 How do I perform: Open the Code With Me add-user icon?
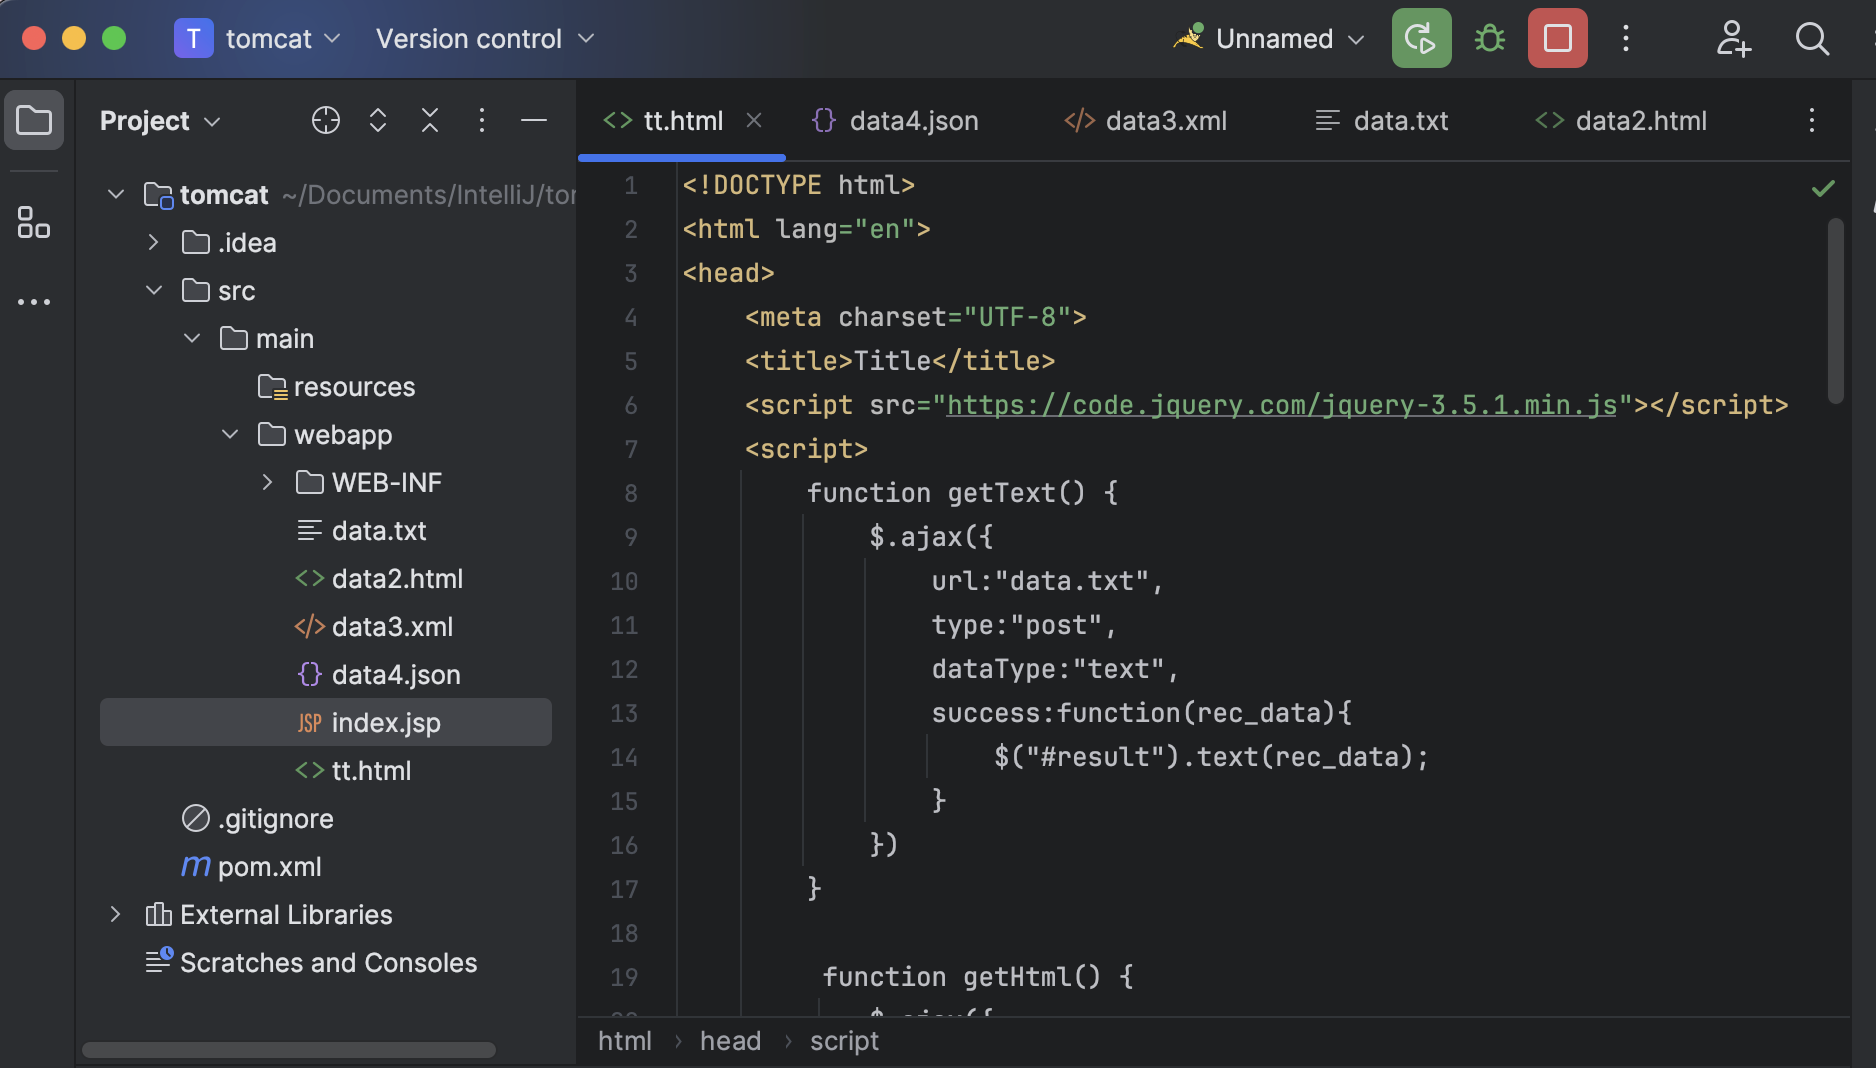pyautogui.click(x=1733, y=39)
